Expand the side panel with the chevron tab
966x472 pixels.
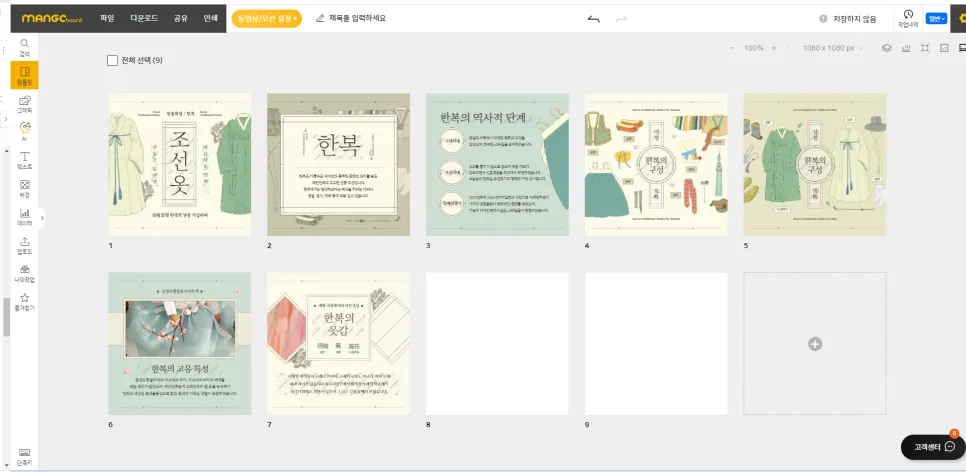point(42,218)
